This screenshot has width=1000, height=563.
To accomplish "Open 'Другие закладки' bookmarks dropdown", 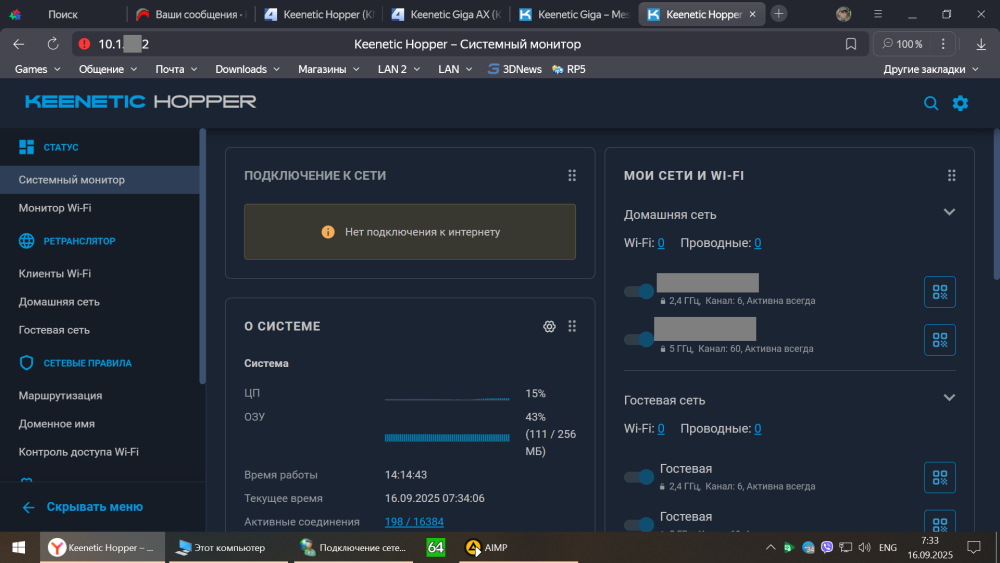I will 930,69.
